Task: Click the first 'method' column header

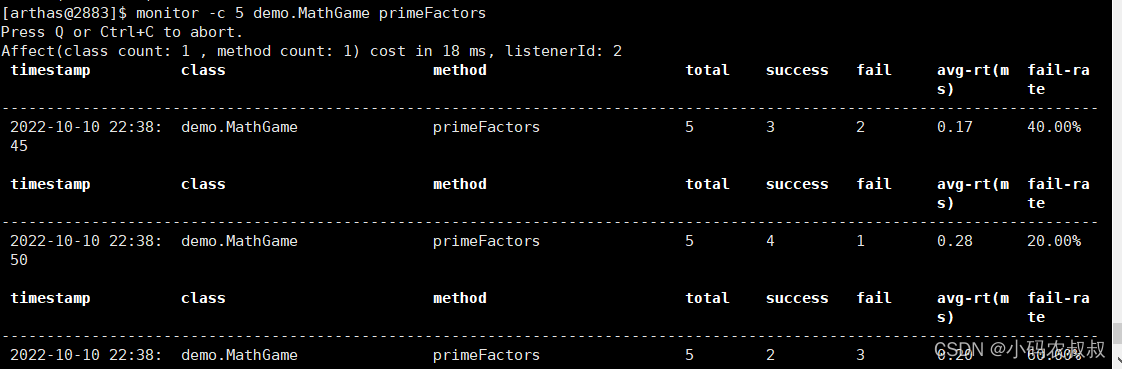Action: click(459, 70)
